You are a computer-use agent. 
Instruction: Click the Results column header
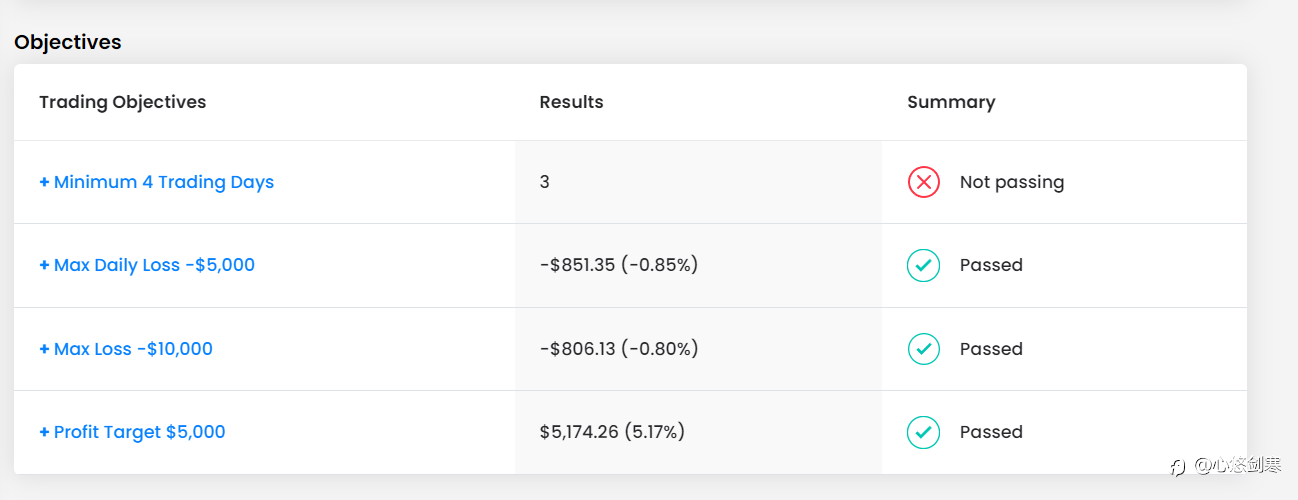point(572,102)
